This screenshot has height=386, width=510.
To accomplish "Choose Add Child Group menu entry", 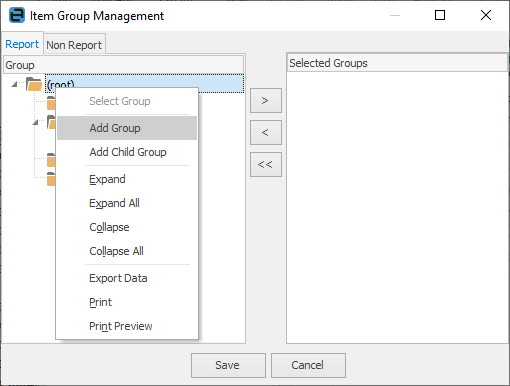I will tap(127, 152).
